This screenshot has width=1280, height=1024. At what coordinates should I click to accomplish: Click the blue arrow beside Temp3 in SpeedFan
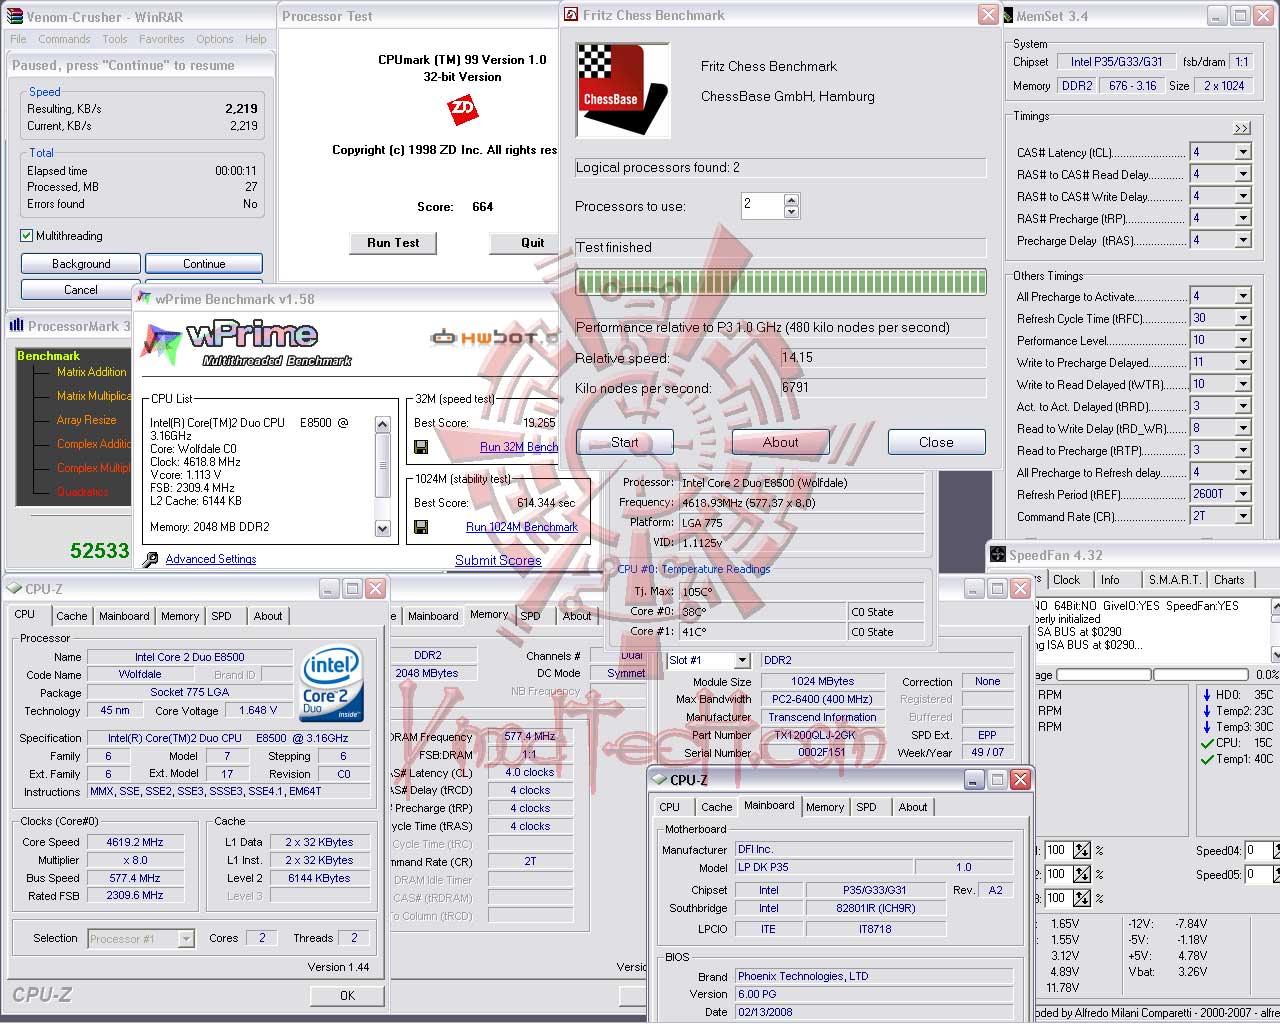click(x=1207, y=727)
